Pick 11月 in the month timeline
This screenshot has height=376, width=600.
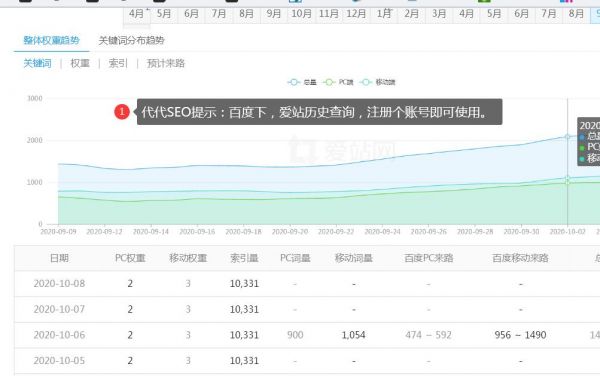(x=329, y=14)
